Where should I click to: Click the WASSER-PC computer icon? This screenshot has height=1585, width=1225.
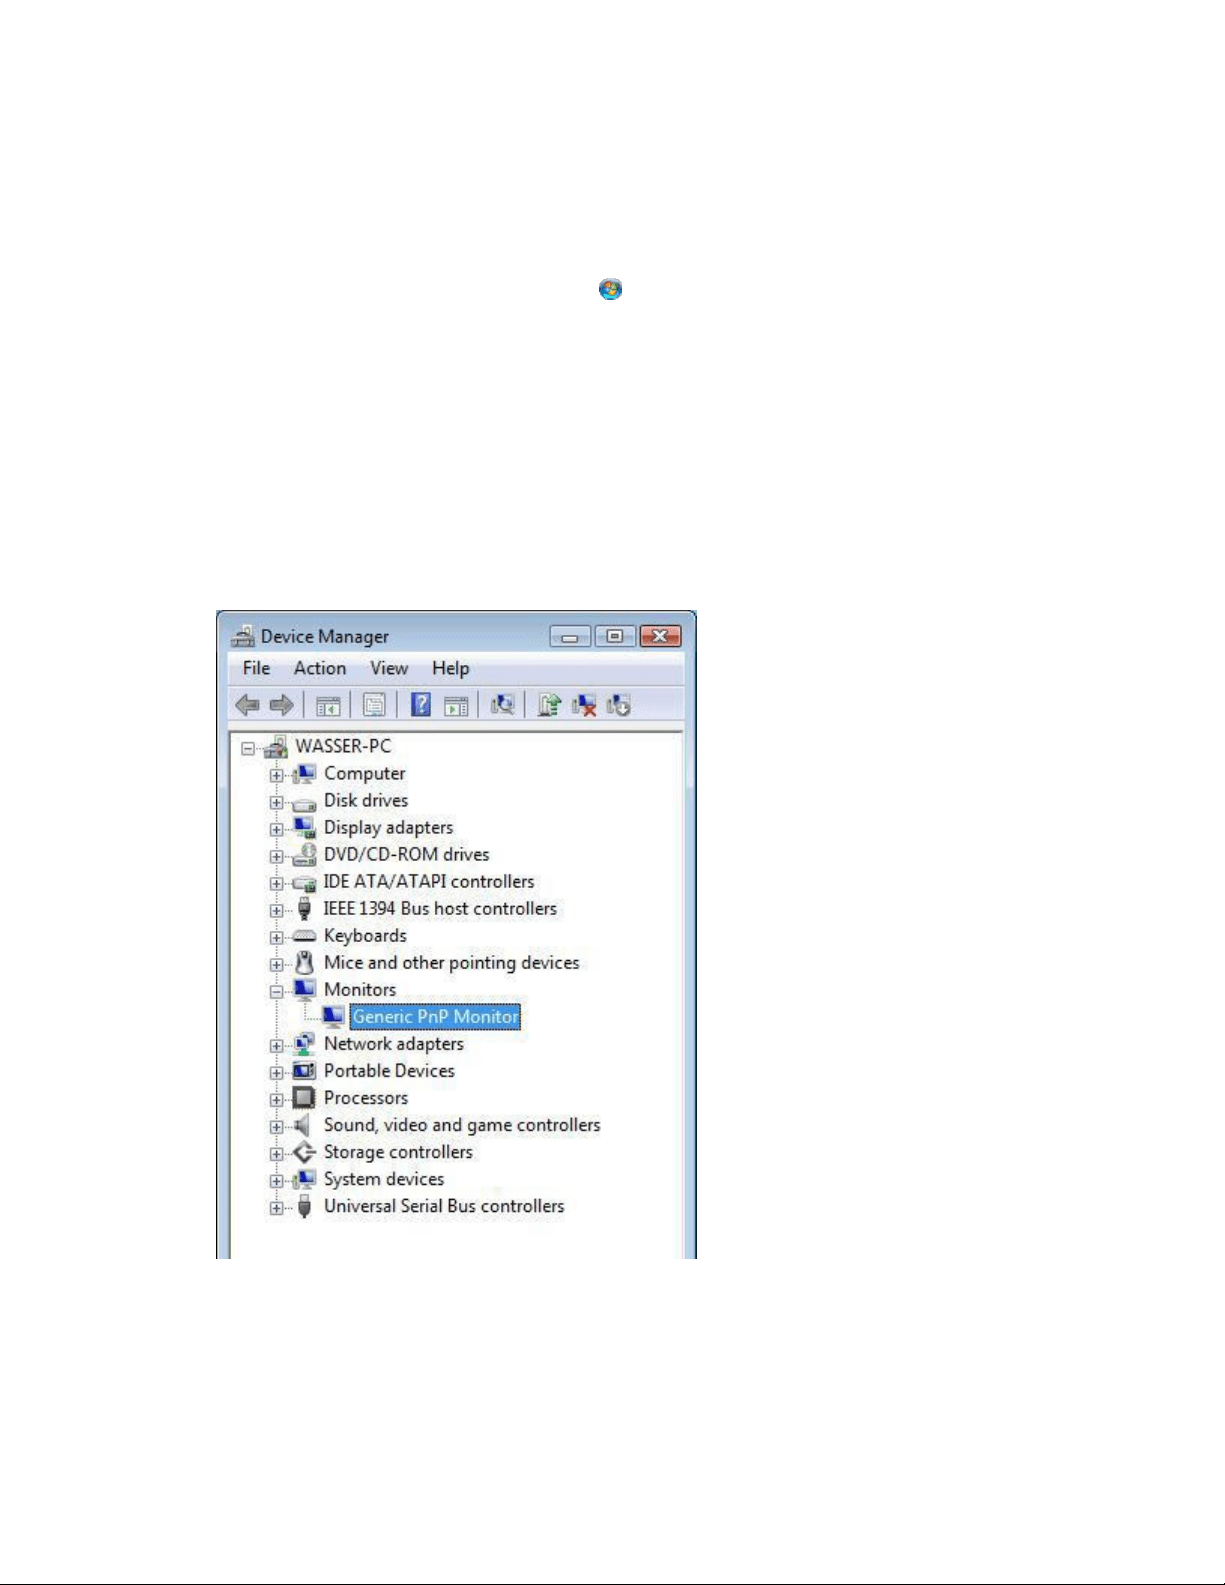[x=276, y=746]
